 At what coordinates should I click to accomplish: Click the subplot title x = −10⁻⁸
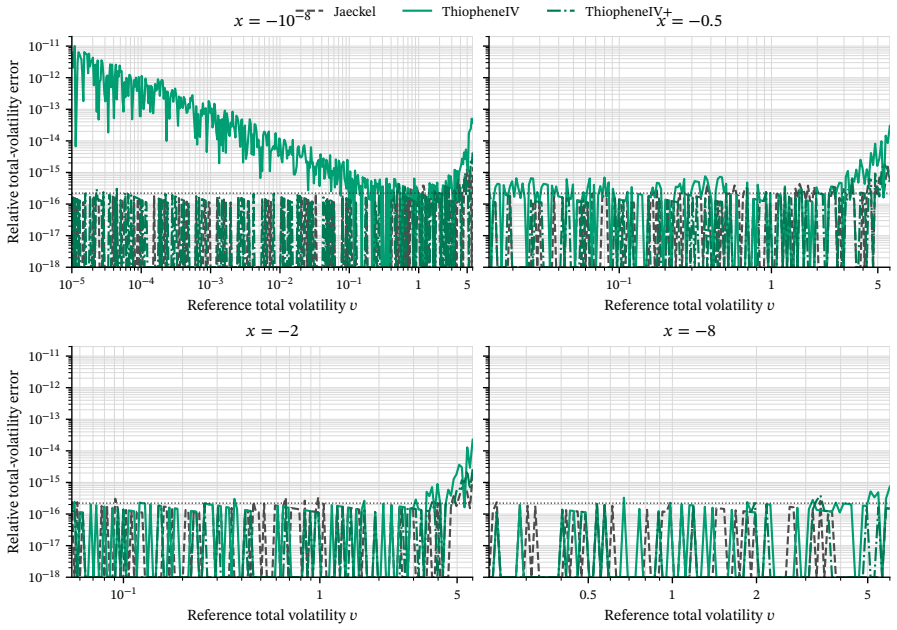[272, 19]
